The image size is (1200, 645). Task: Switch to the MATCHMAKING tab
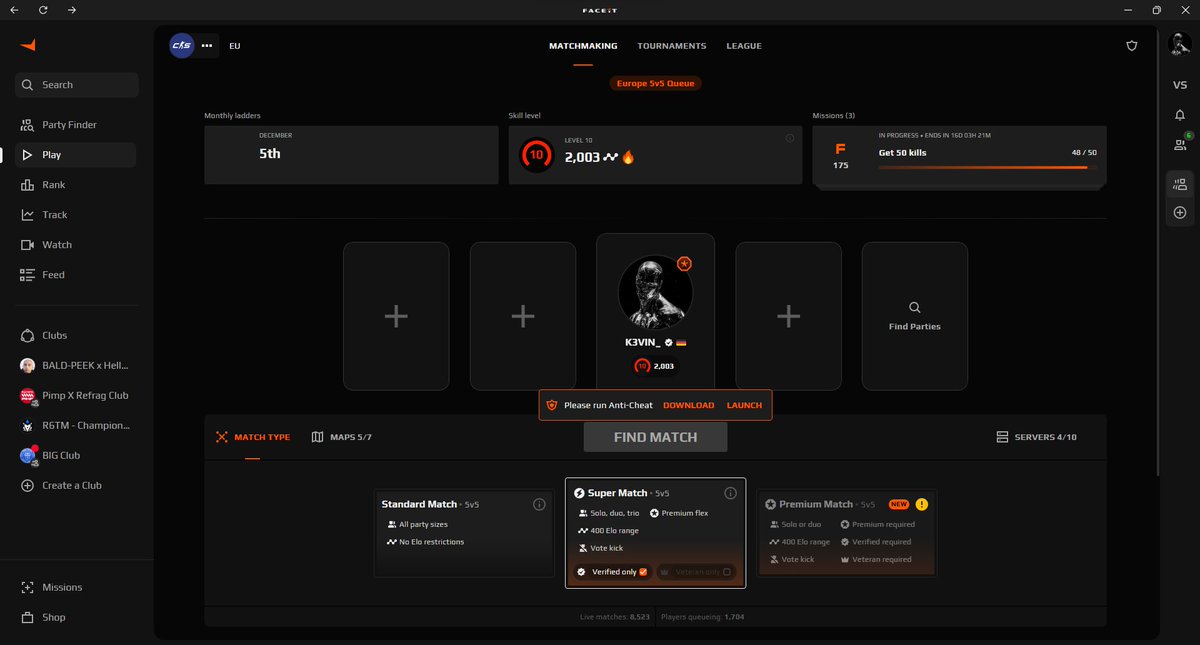pyautogui.click(x=583, y=46)
